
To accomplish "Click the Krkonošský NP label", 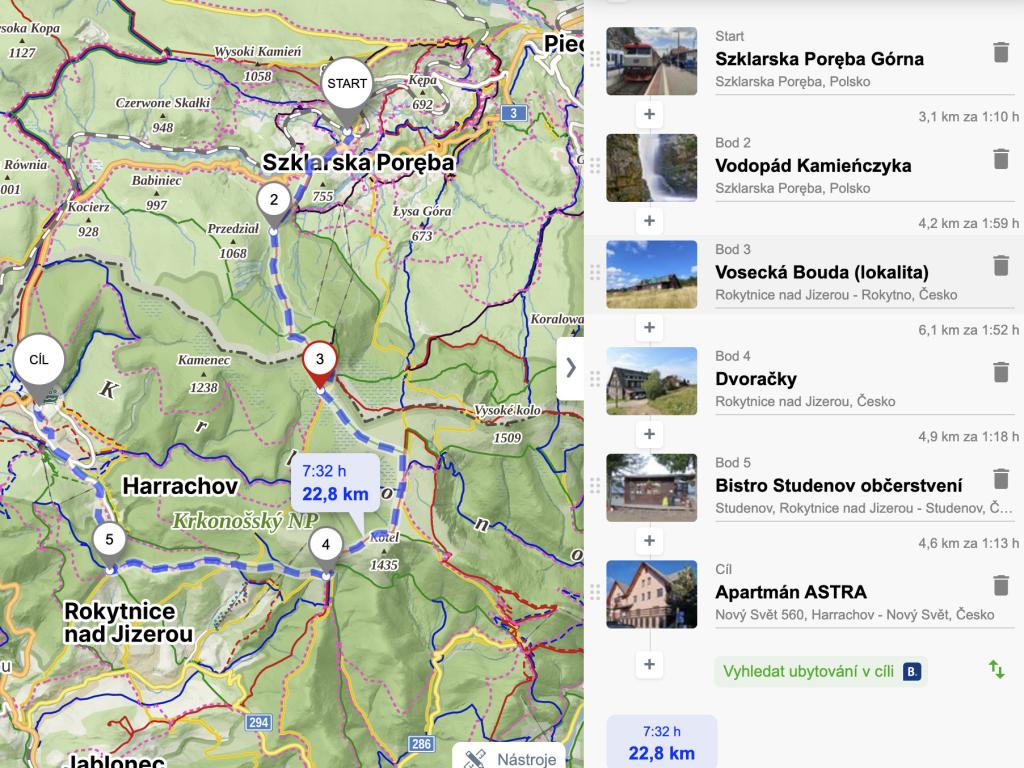I will [244, 520].
